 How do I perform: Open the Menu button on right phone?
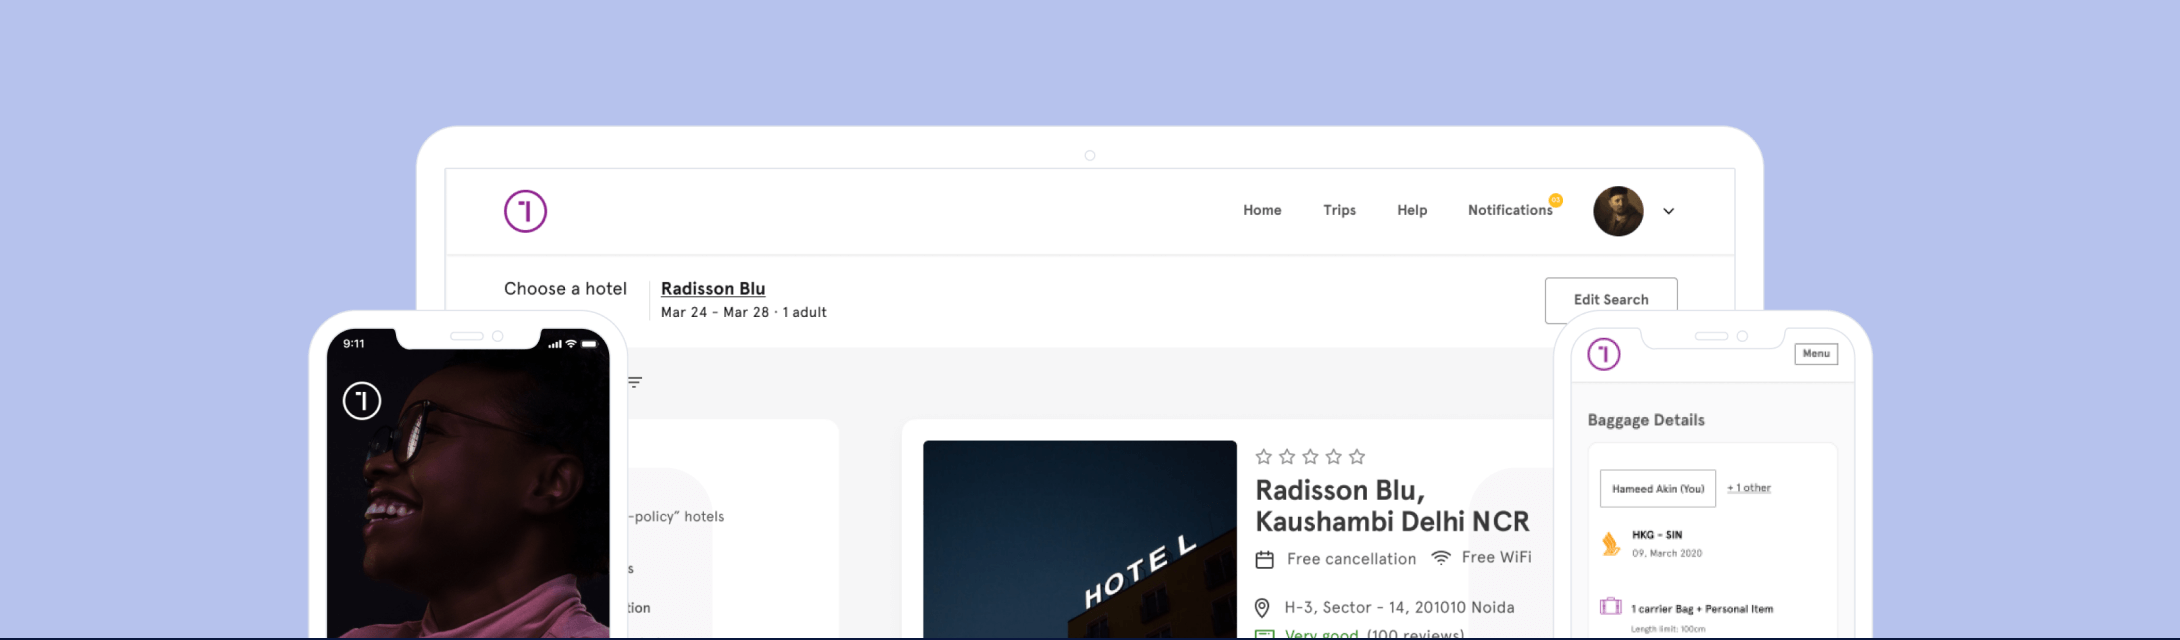[1816, 354]
